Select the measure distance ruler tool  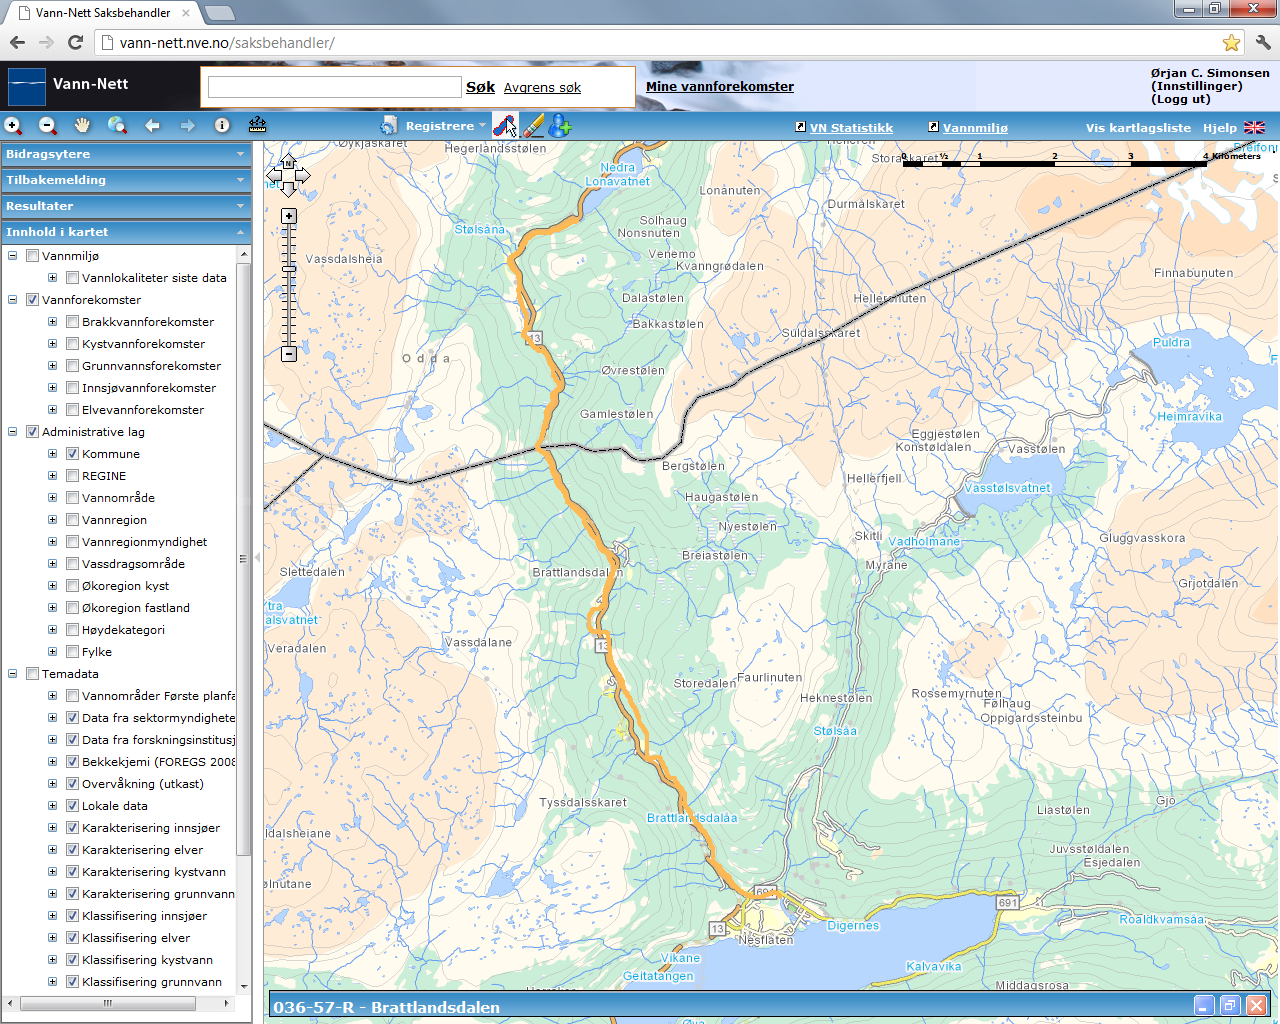(257, 125)
